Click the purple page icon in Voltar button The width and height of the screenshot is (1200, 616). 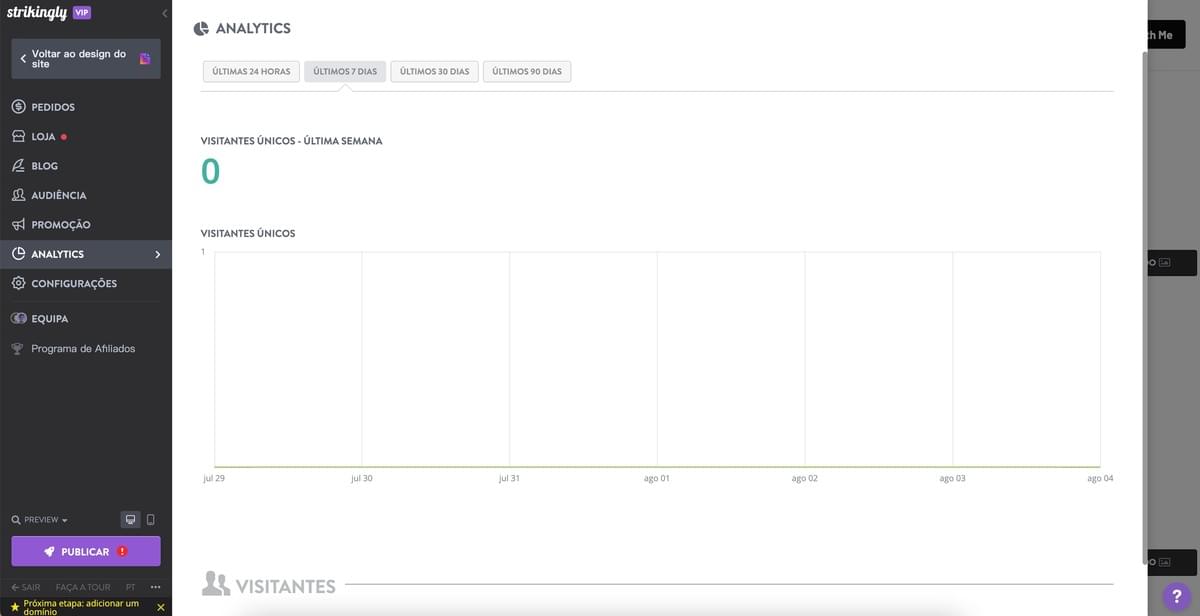pyautogui.click(x=145, y=59)
